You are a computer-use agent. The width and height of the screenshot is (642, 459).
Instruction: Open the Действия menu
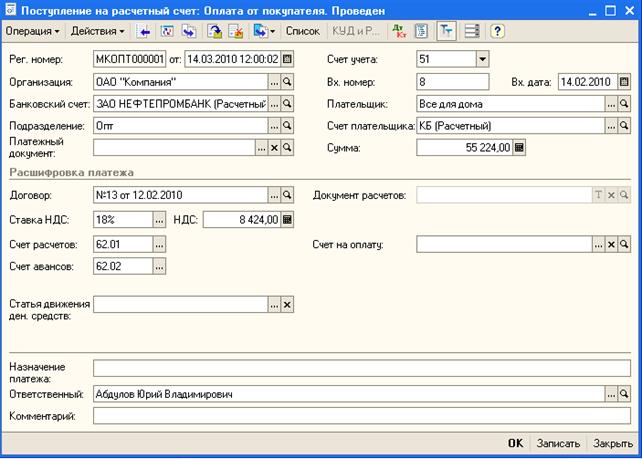[x=97, y=31]
